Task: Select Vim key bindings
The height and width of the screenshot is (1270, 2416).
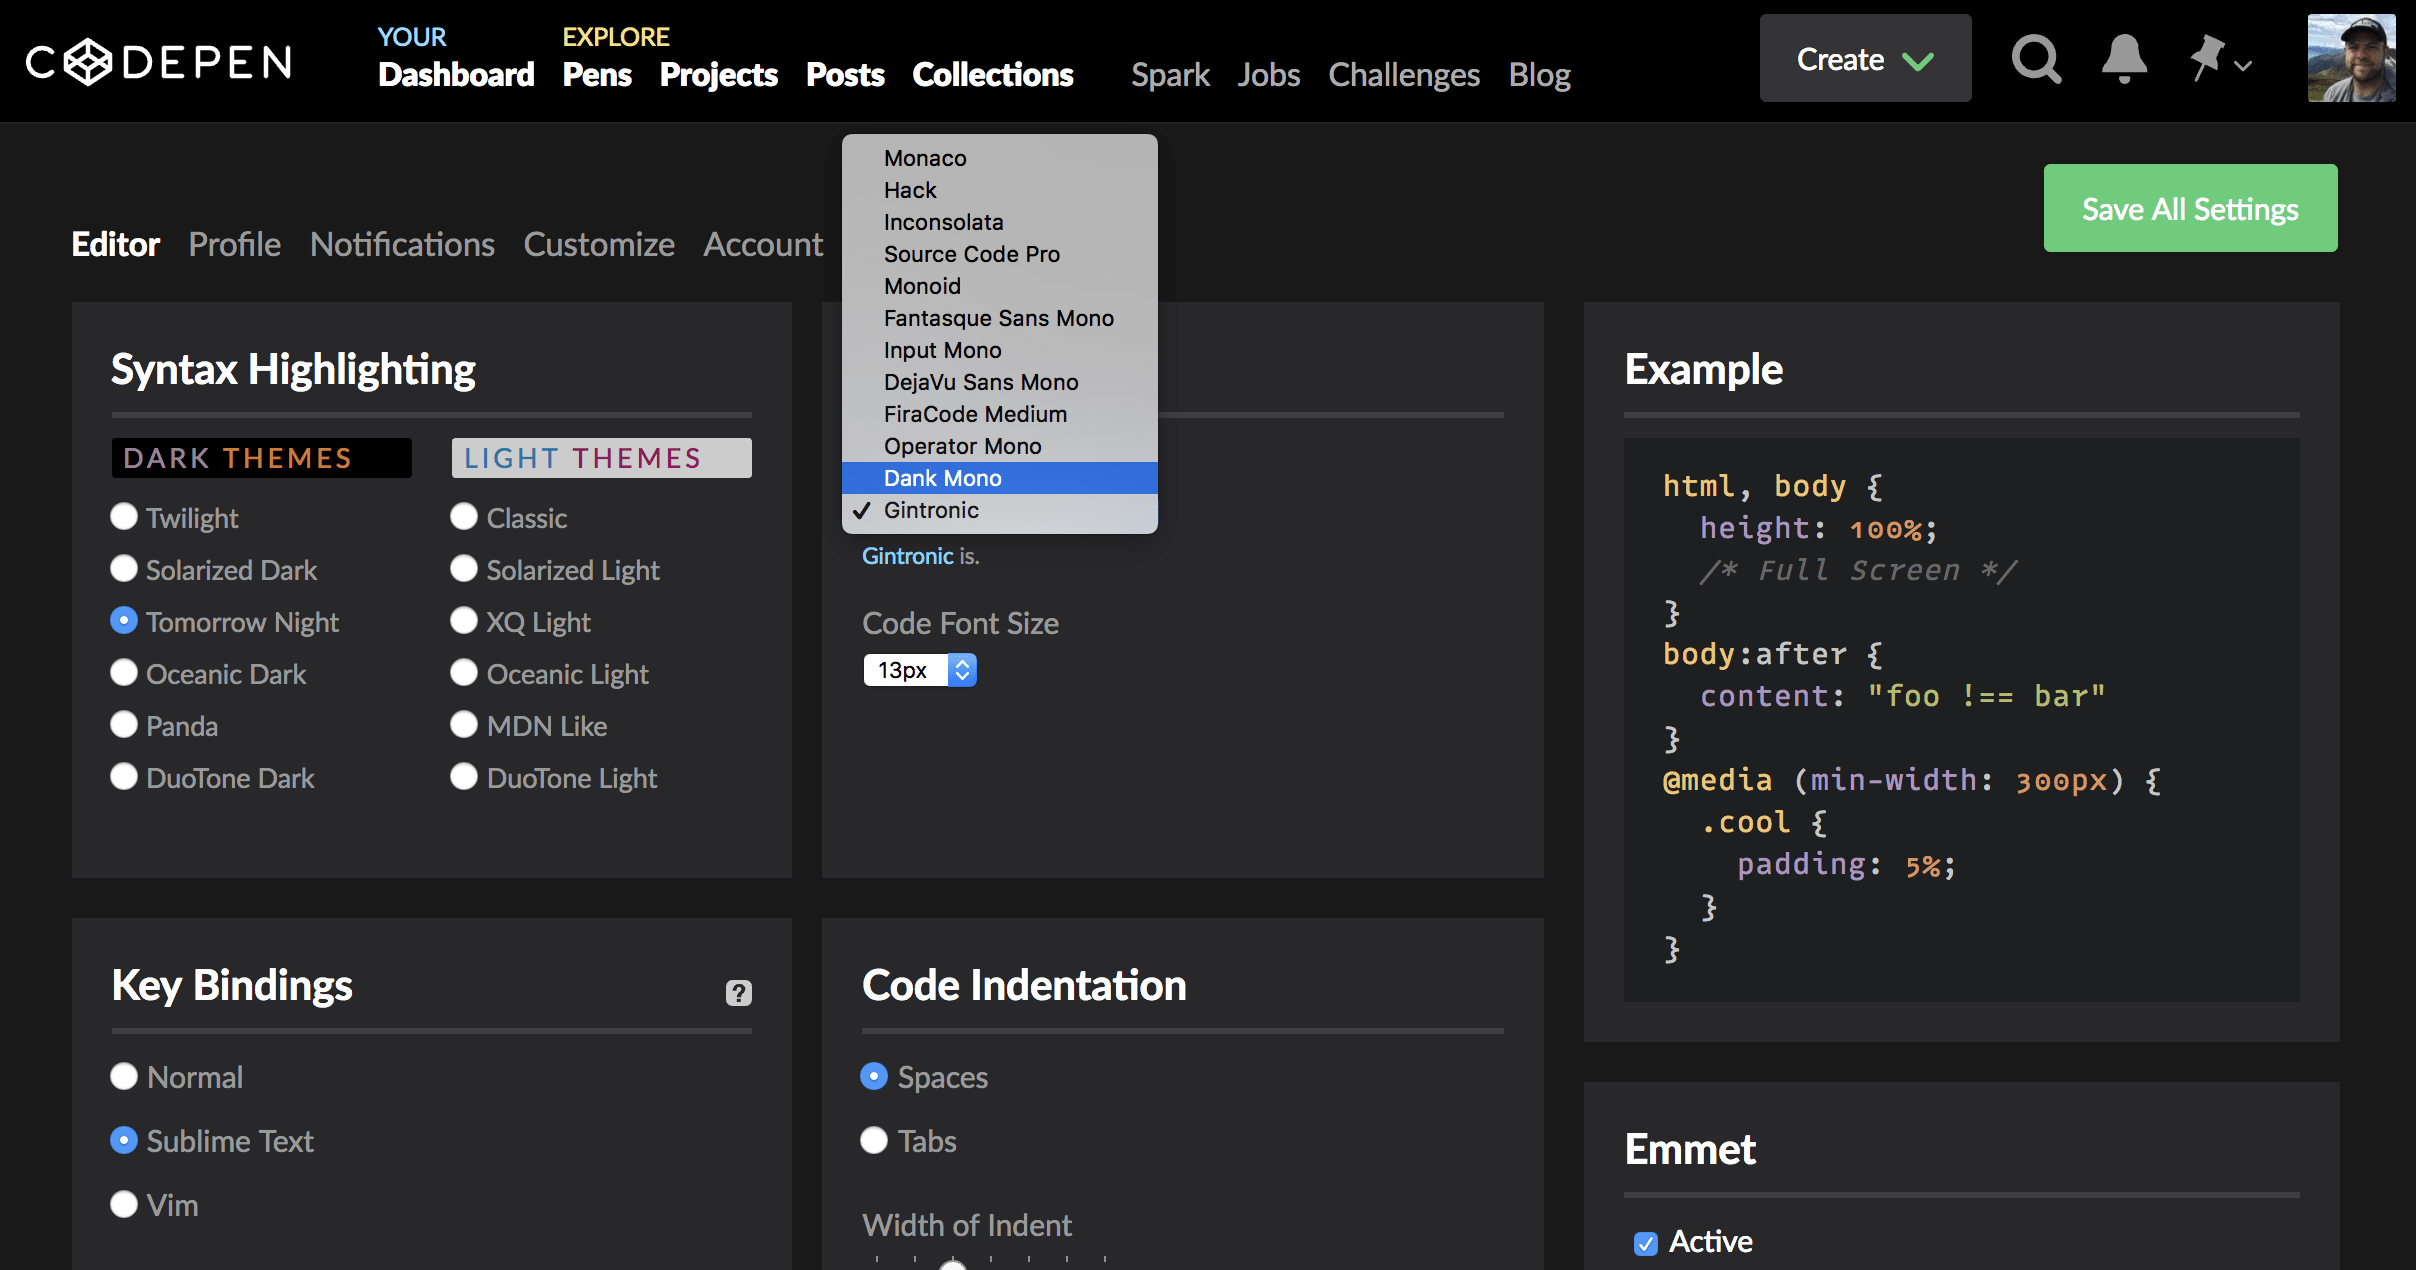Action: coord(124,1204)
